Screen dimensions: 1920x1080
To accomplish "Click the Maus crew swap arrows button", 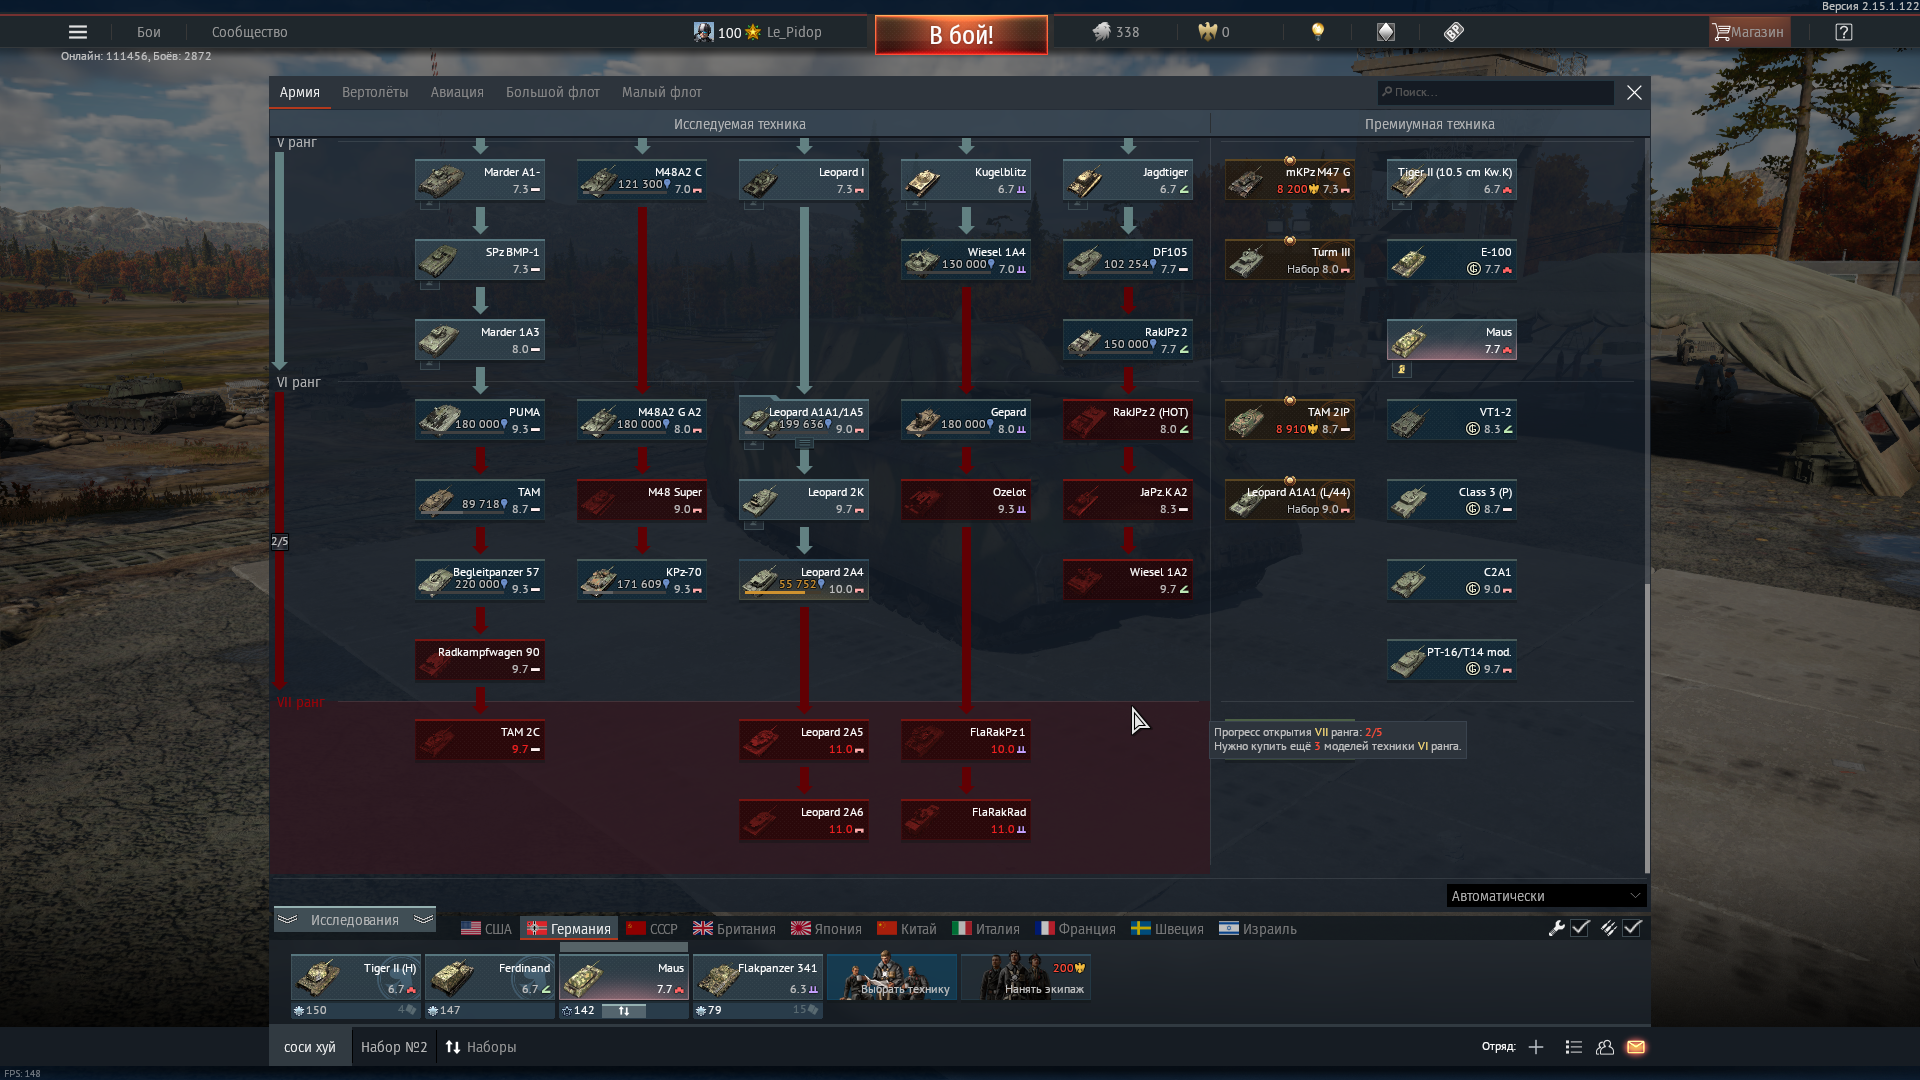I will pos(624,1011).
